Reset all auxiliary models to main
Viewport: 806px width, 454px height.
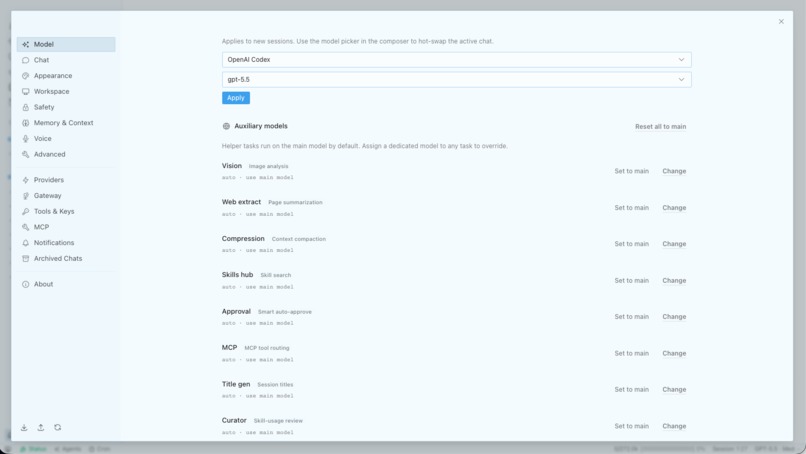(x=661, y=126)
